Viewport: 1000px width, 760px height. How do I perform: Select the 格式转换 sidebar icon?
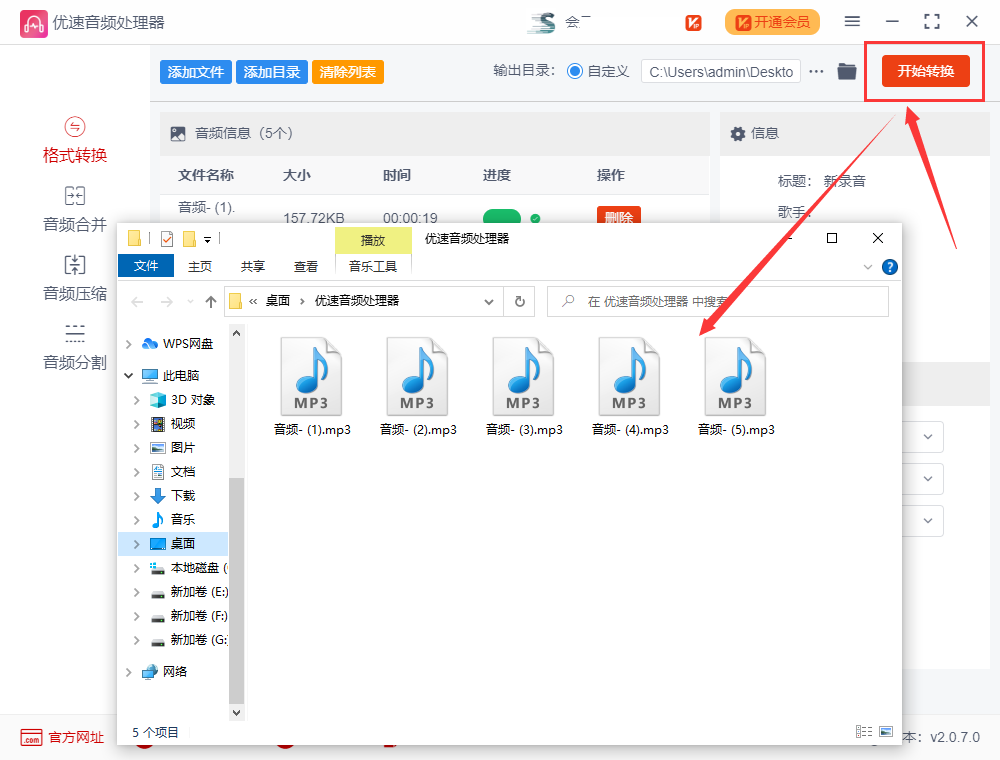75,127
